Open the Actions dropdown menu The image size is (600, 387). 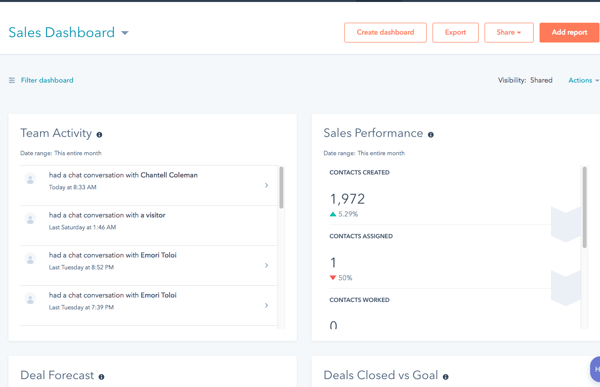(x=583, y=80)
